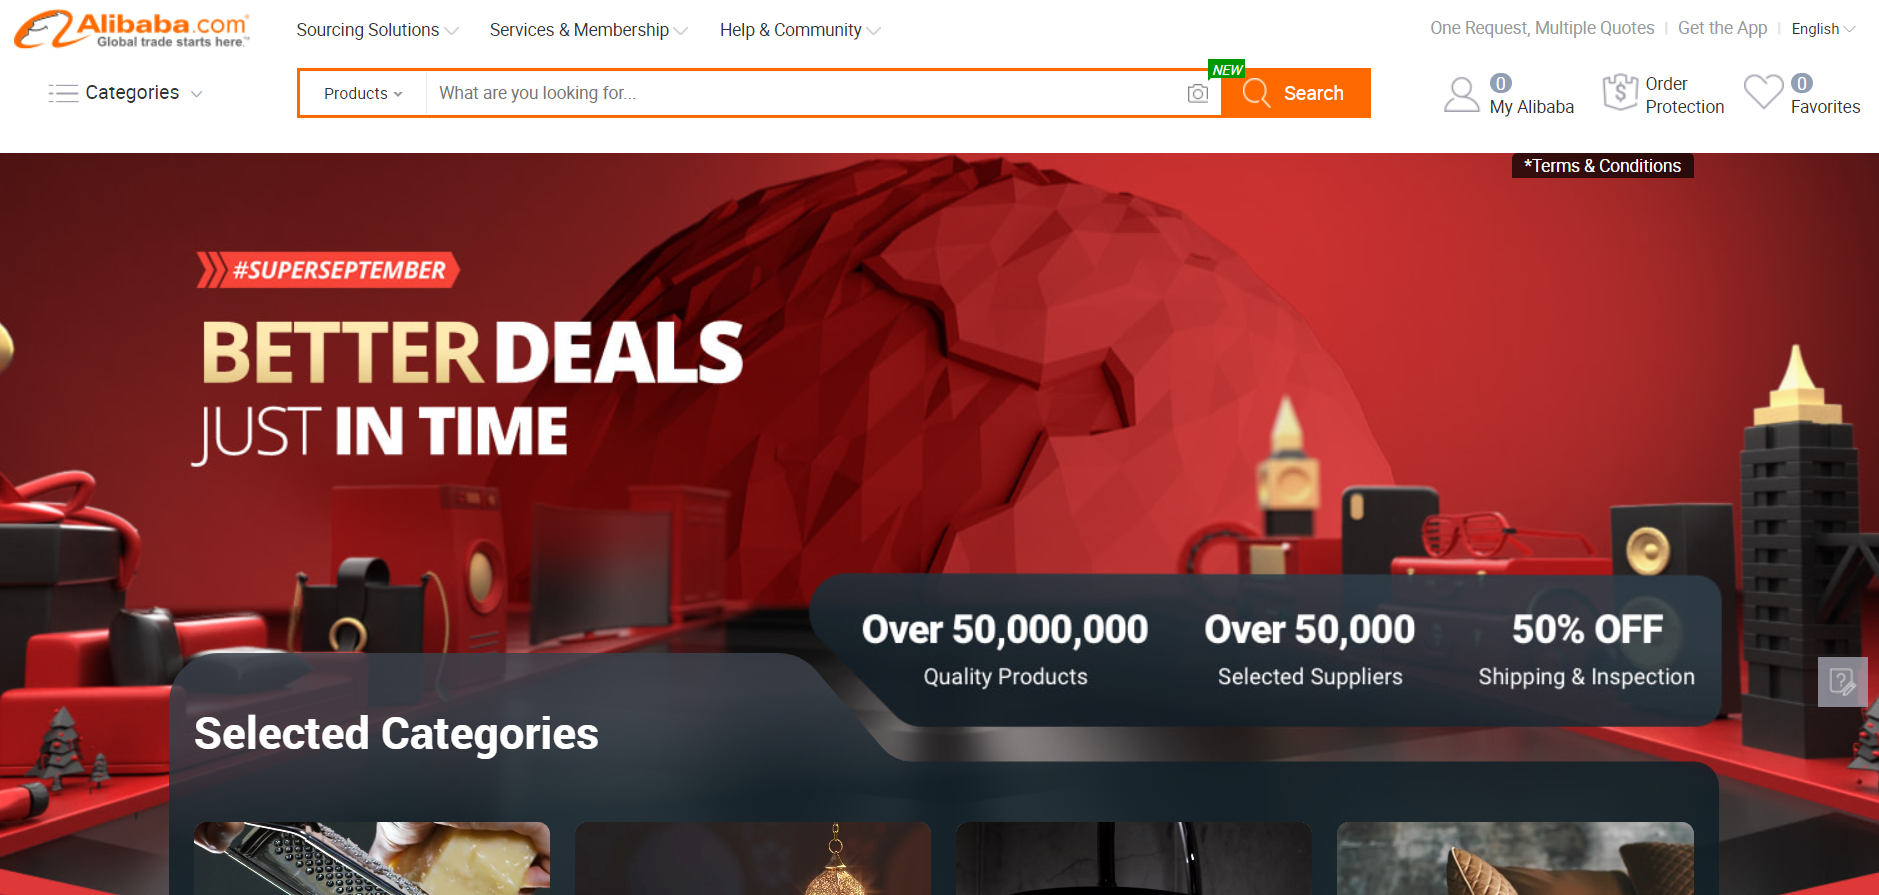This screenshot has height=895, width=1879.
Task: Click the Get the App link
Action: 1722,28
